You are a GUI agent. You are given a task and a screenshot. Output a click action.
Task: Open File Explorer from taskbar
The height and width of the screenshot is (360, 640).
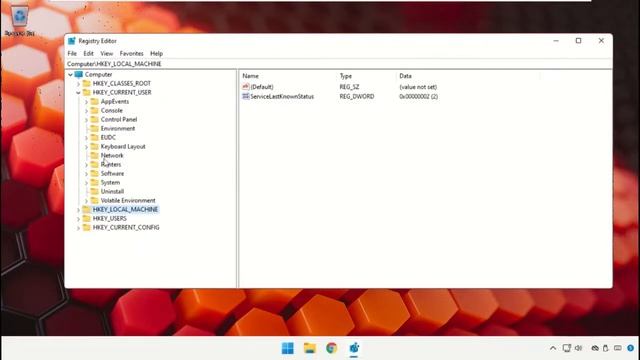(310, 348)
